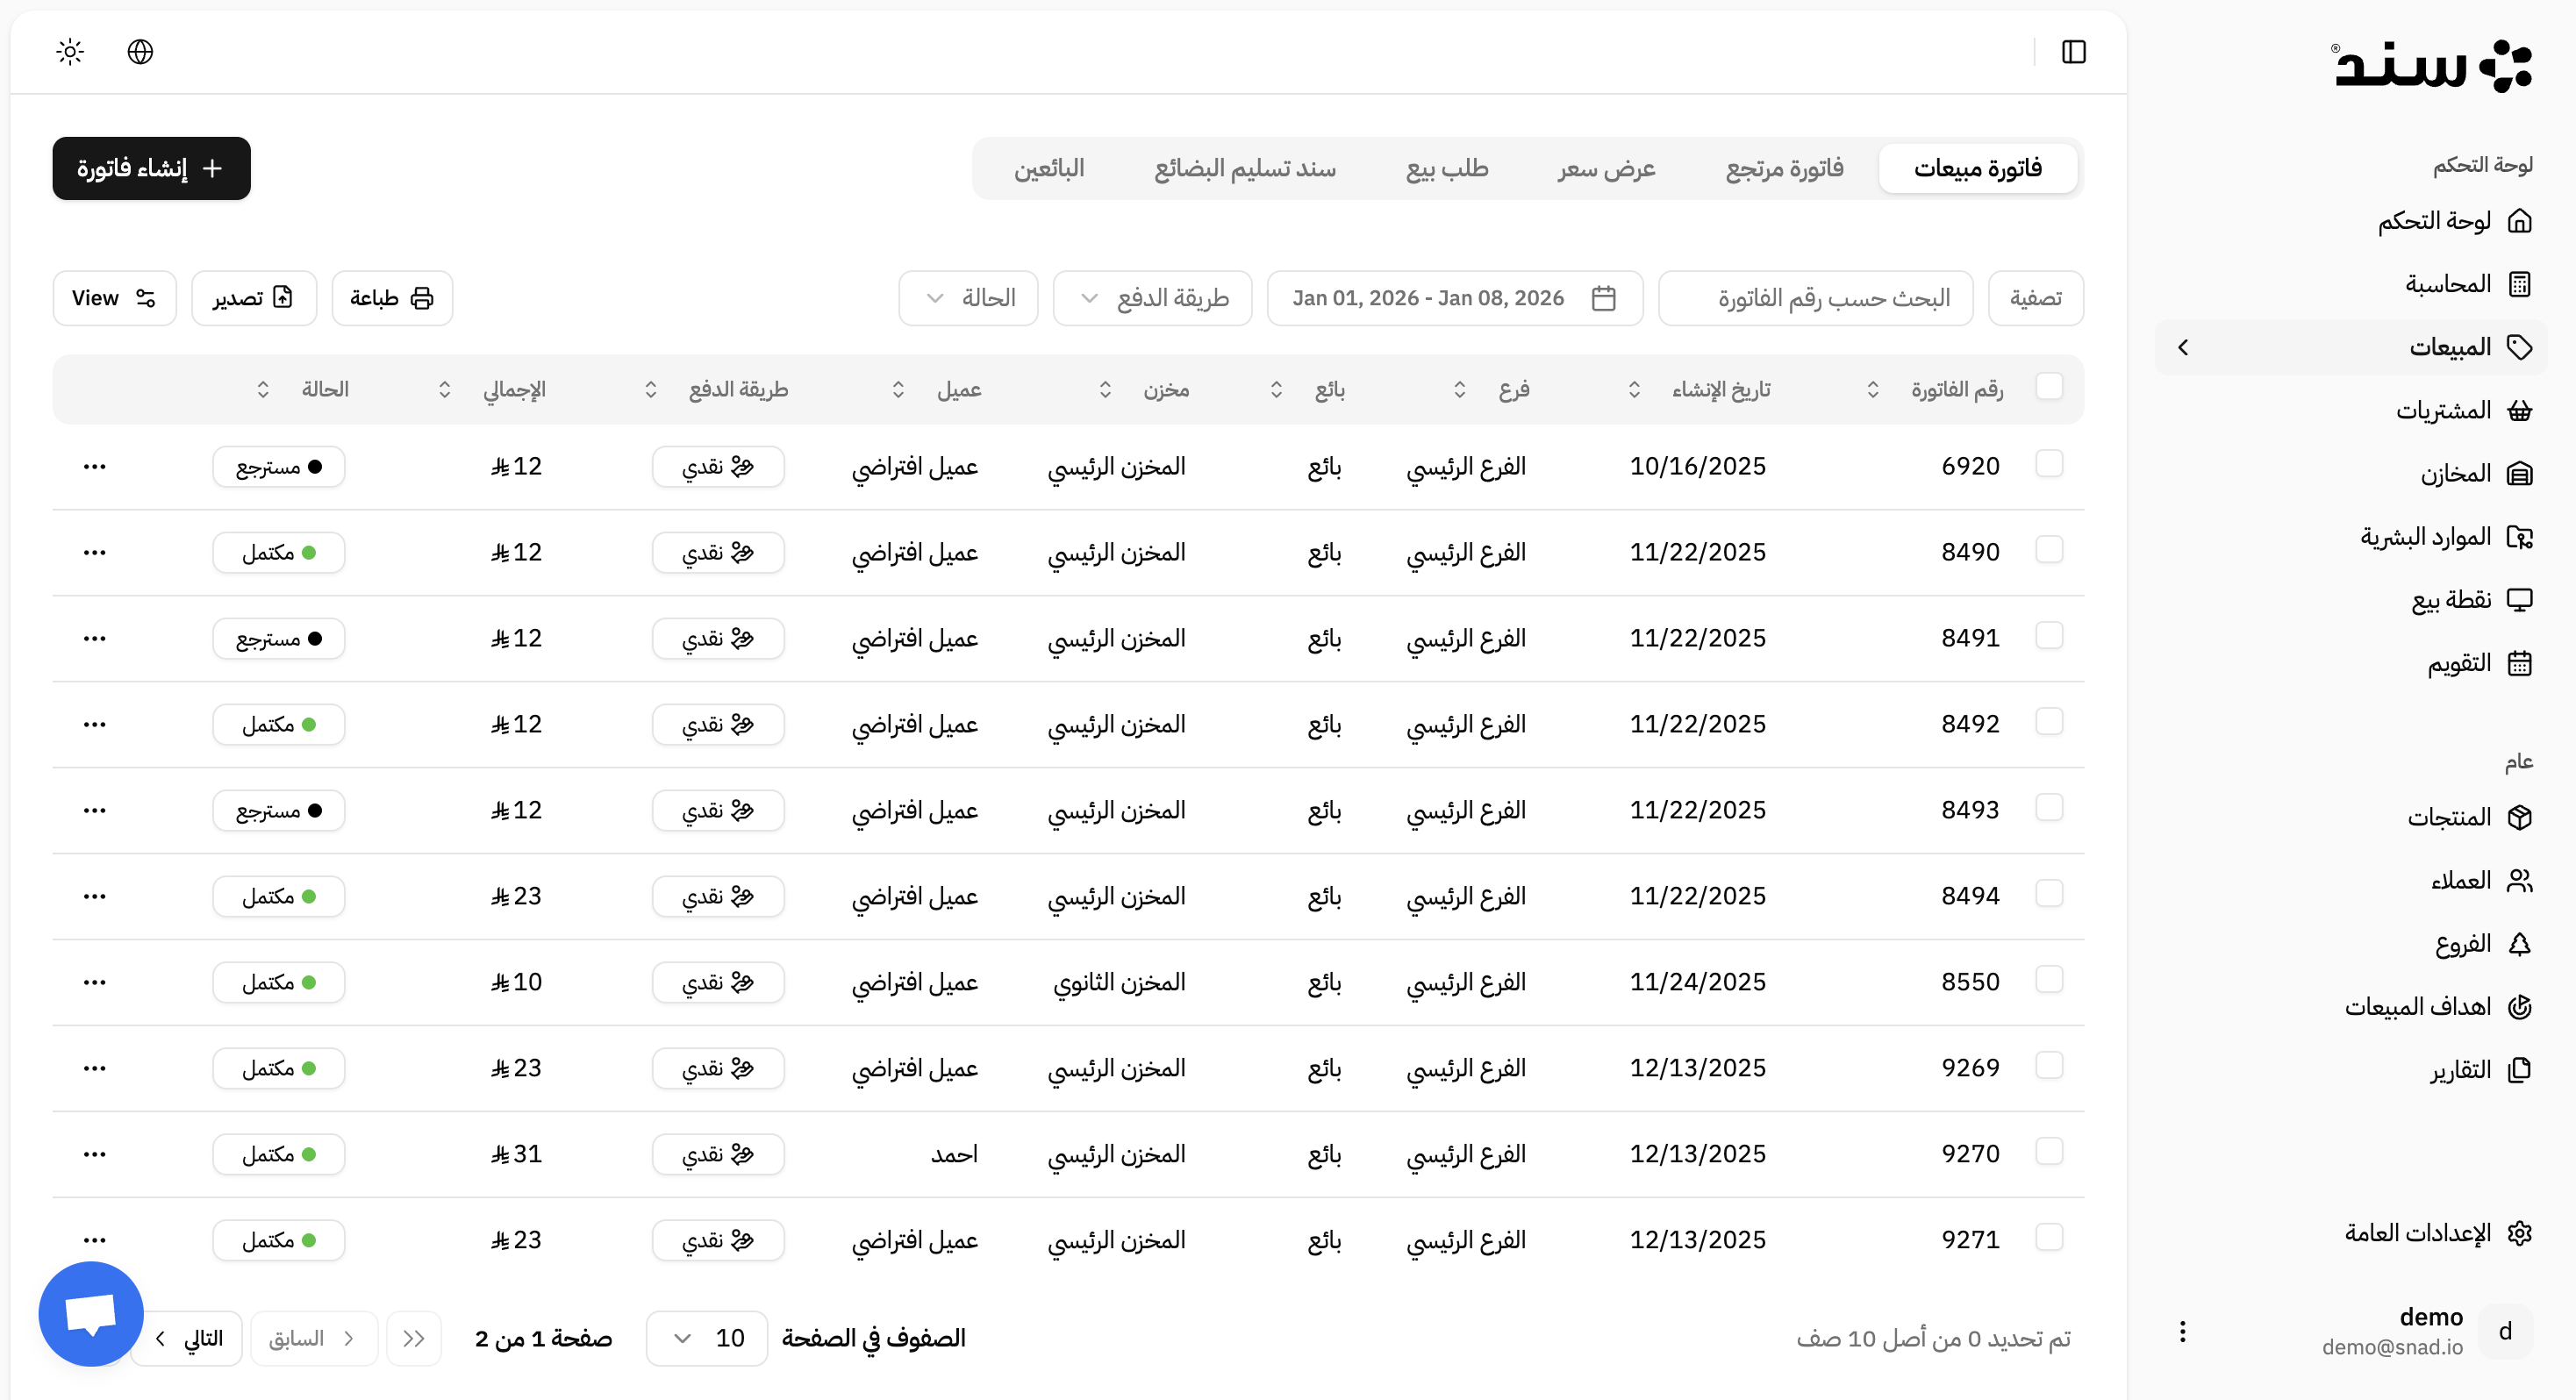Switch to the فاتورة مرتجع tab
Viewport: 2576px width, 1400px height.
[x=1784, y=168]
